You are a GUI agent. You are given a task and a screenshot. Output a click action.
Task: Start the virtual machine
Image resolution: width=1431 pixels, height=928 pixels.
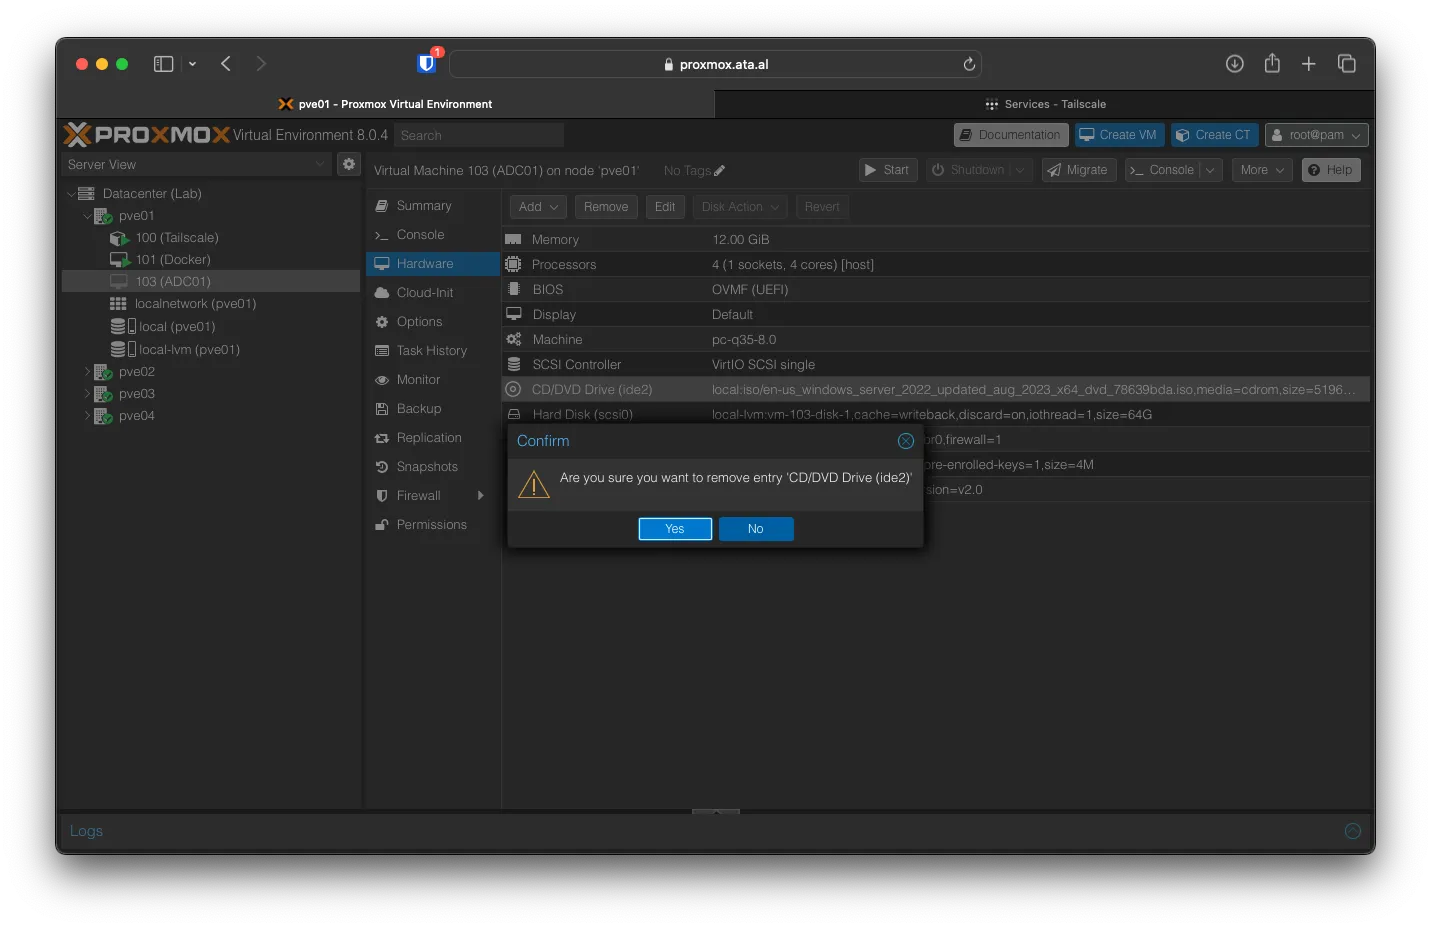coord(886,170)
